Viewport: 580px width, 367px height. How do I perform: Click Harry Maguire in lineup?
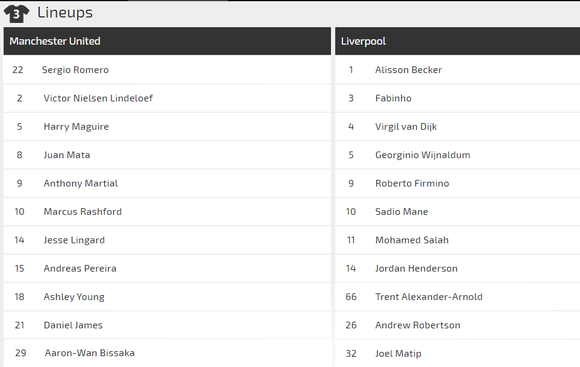[x=76, y=127]
